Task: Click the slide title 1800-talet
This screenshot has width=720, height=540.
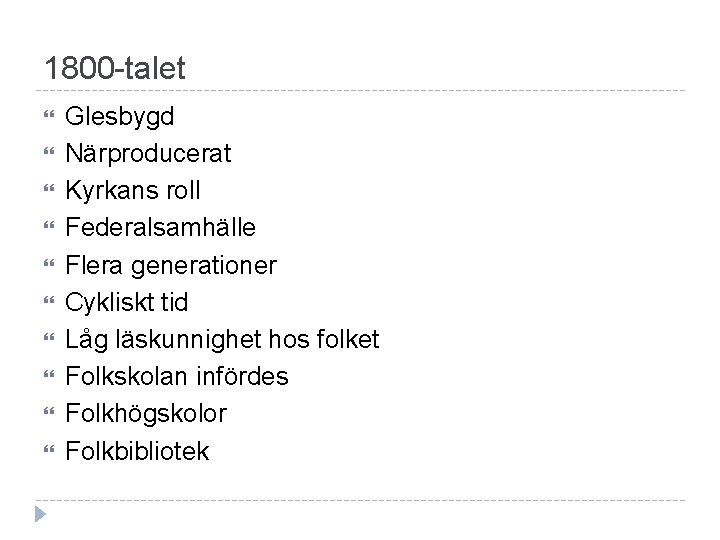Action: point(115,68)
